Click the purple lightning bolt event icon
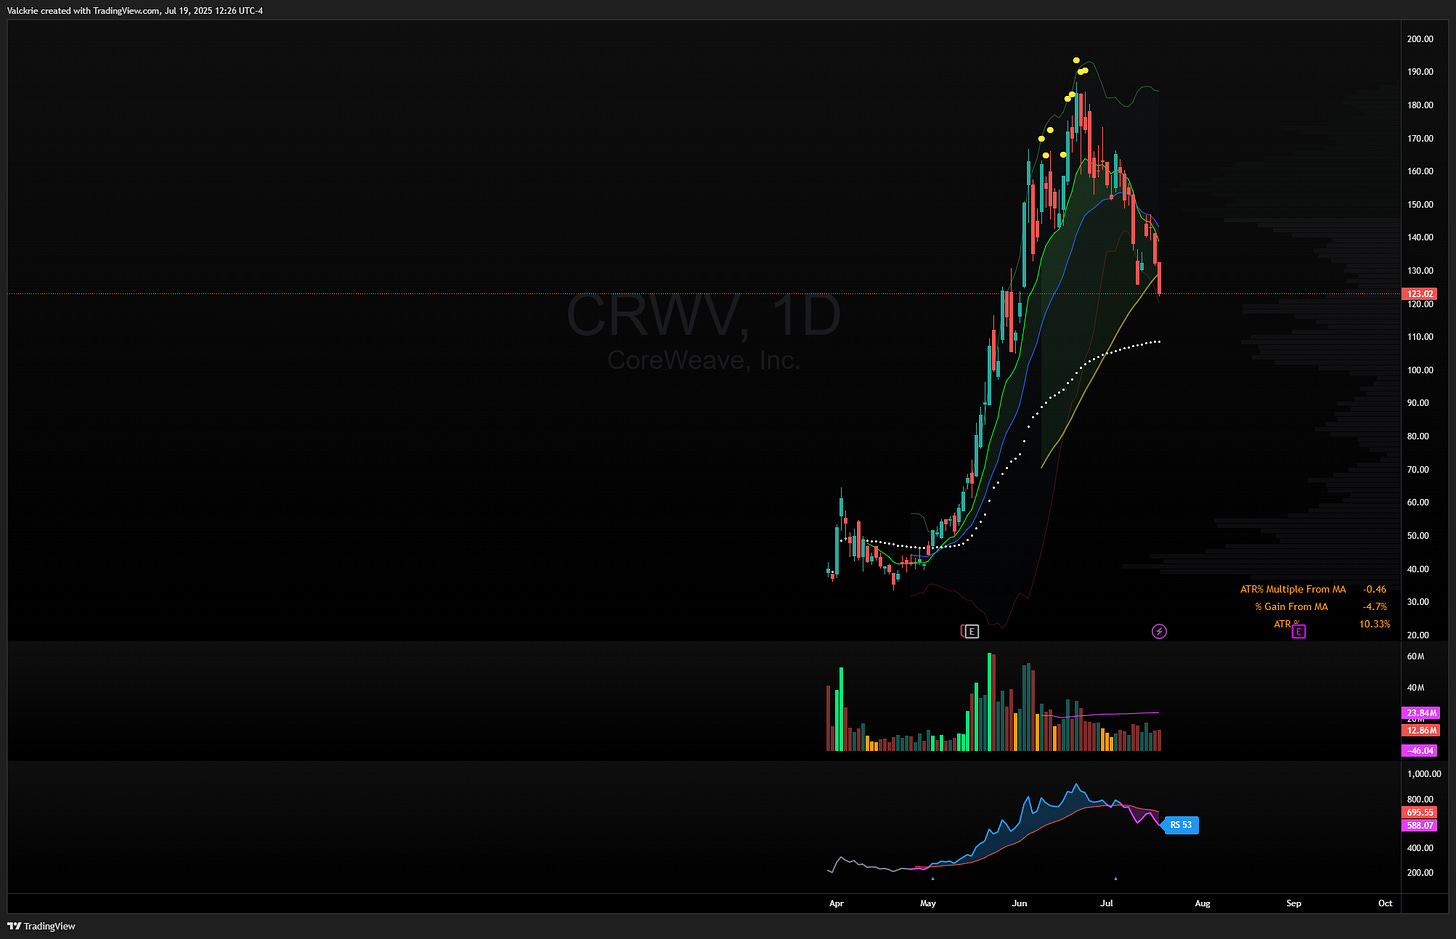This screenshot has height=939, width=1456. point(1159,631)
